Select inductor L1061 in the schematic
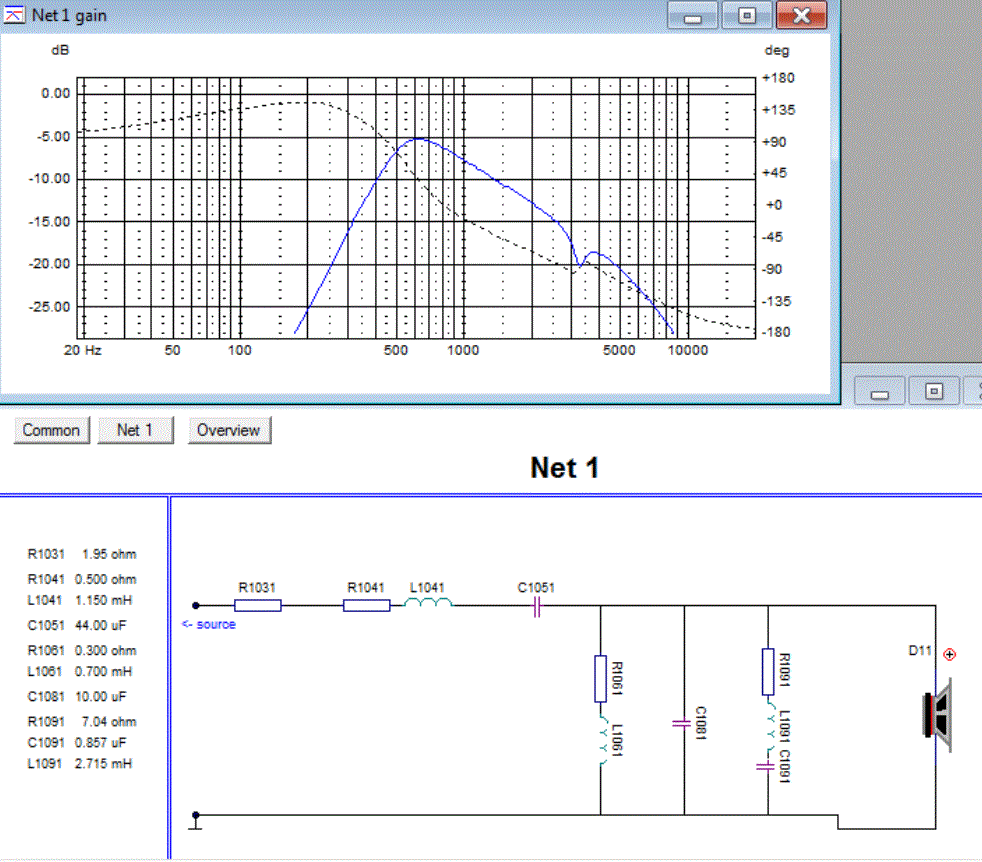The height and width of the screenshot is (862, 982). (x=602, y=739)
